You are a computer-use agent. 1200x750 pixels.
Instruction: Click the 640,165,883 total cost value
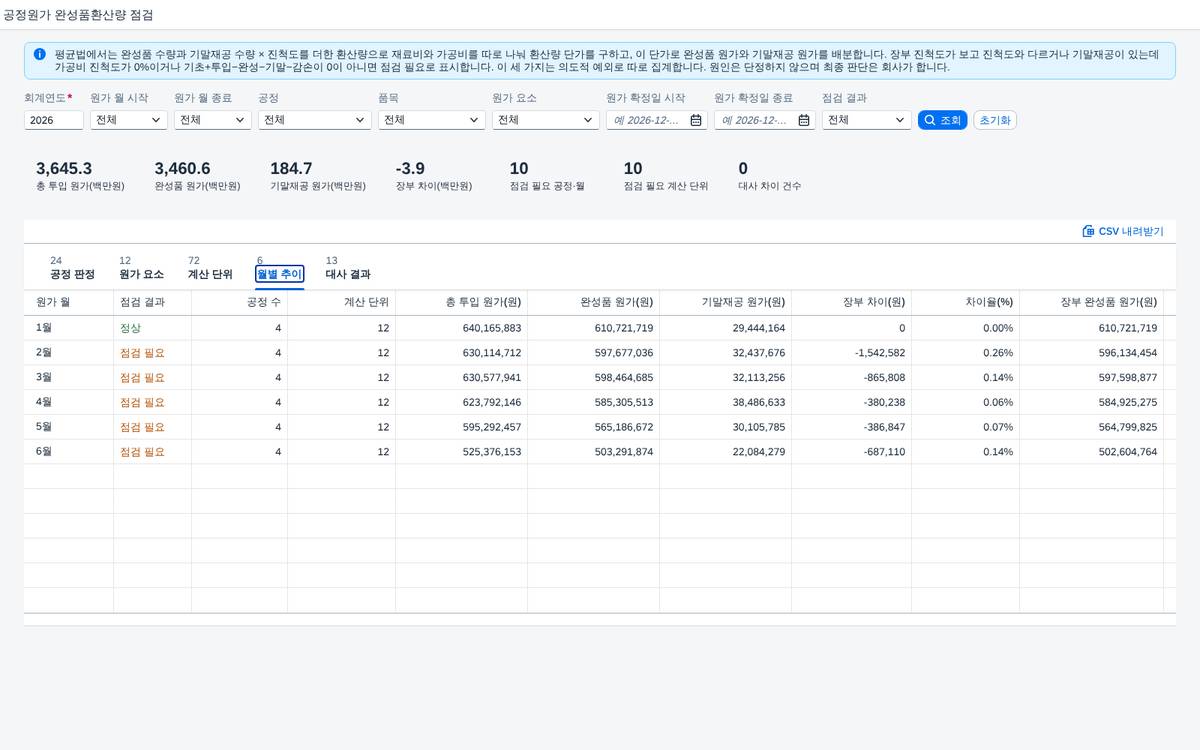tap(492, 328)
